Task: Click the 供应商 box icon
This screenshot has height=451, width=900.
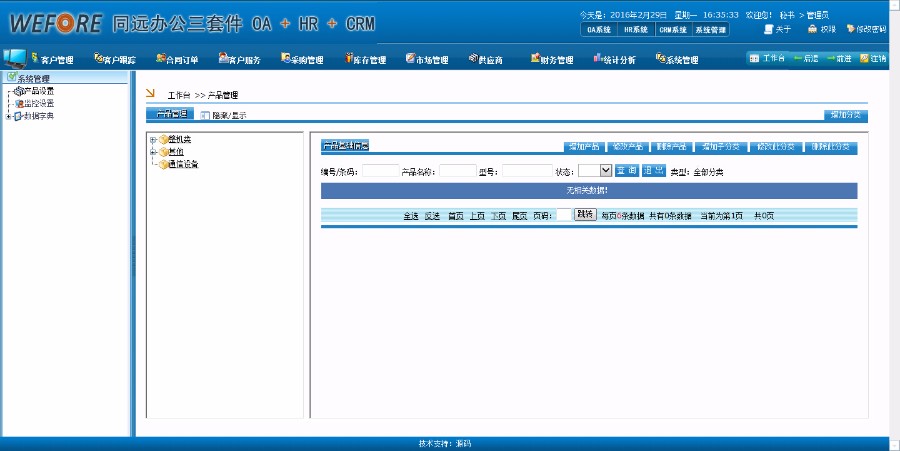Action: tap(474, 58)
